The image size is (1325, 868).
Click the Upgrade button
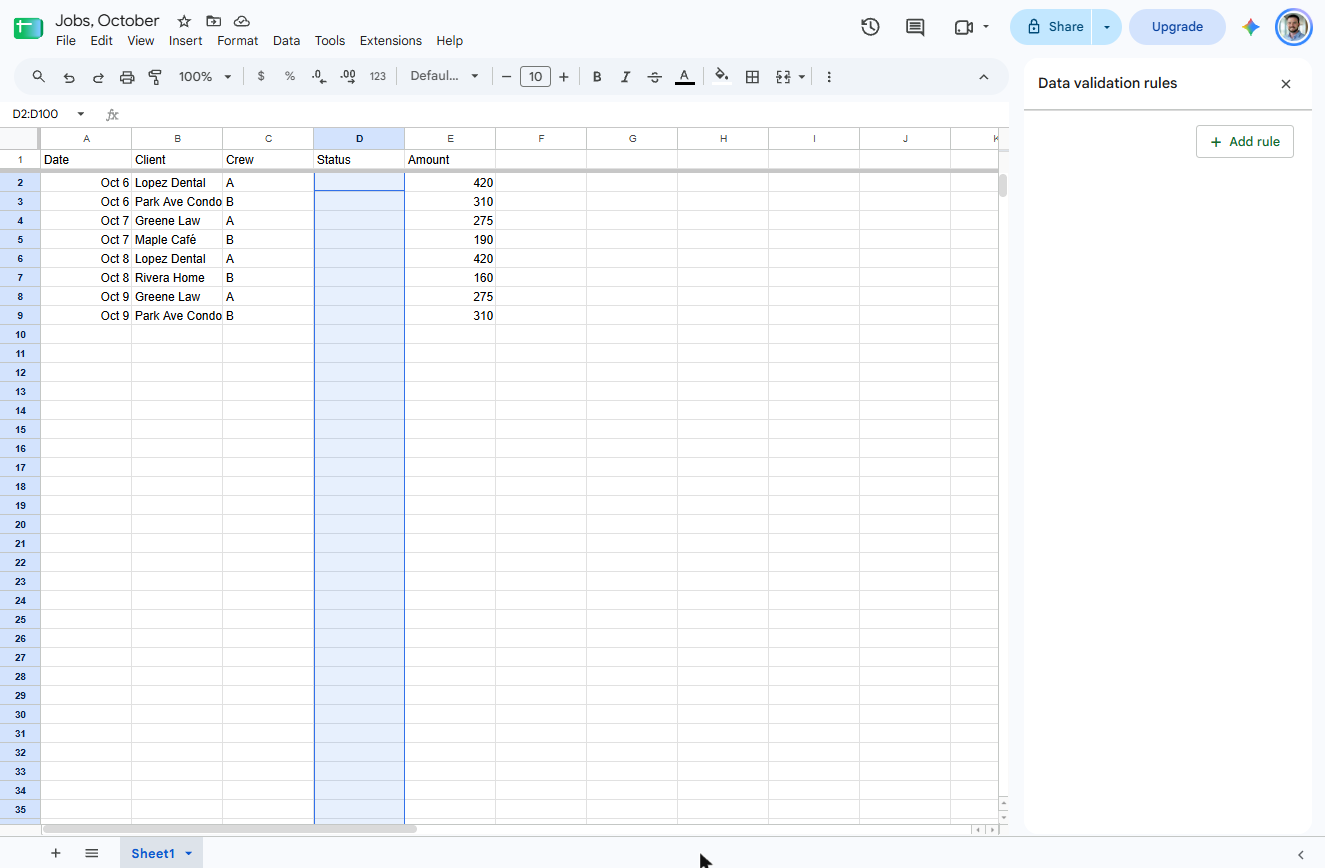[1177, 27]
